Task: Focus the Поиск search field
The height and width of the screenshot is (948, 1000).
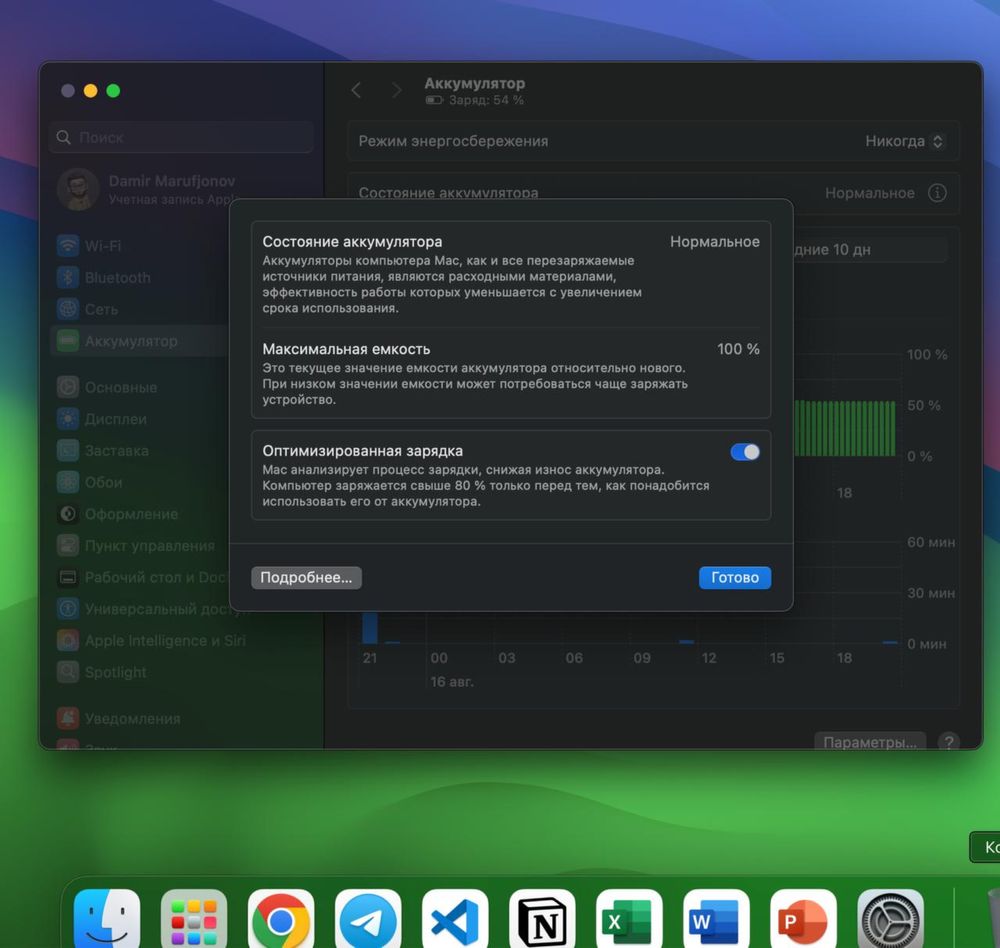Action: pos(182,137)
